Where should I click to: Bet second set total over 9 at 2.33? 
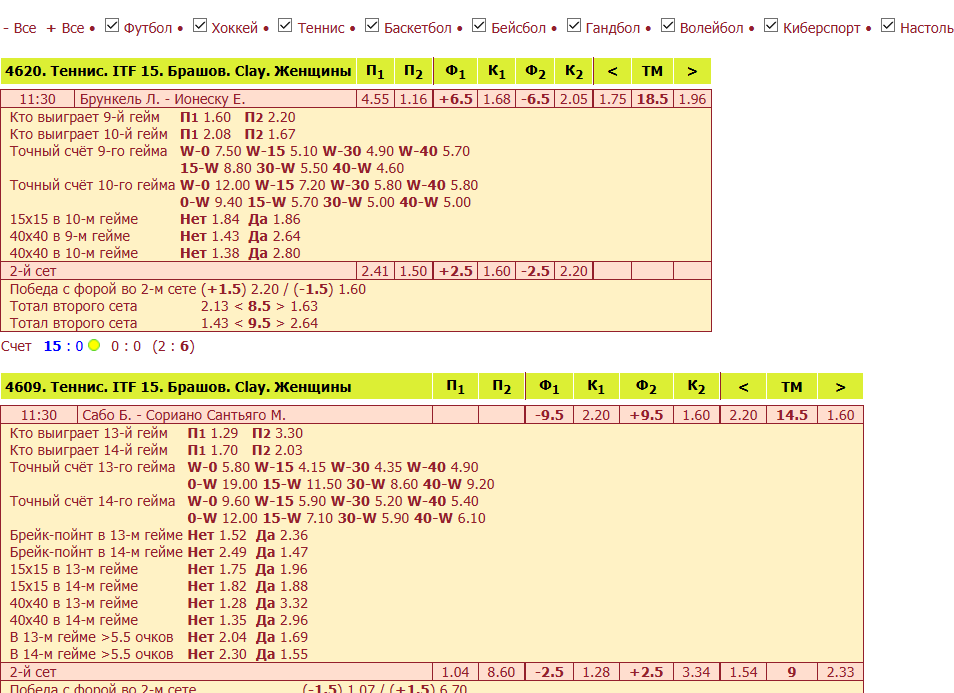(x=840, y=672)
